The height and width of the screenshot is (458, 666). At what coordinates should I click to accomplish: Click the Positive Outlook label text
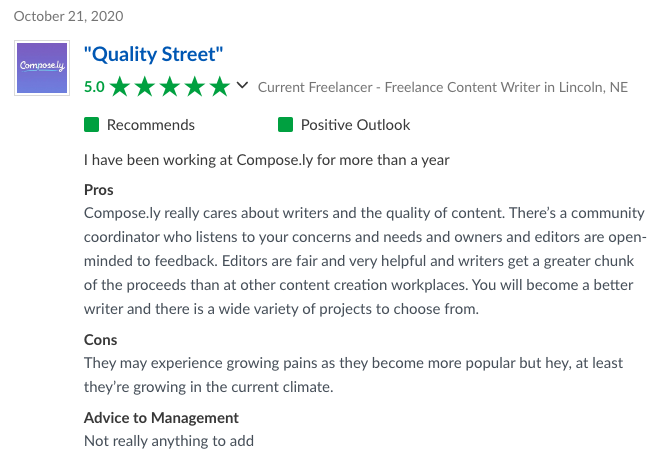[x=356, y=125]
